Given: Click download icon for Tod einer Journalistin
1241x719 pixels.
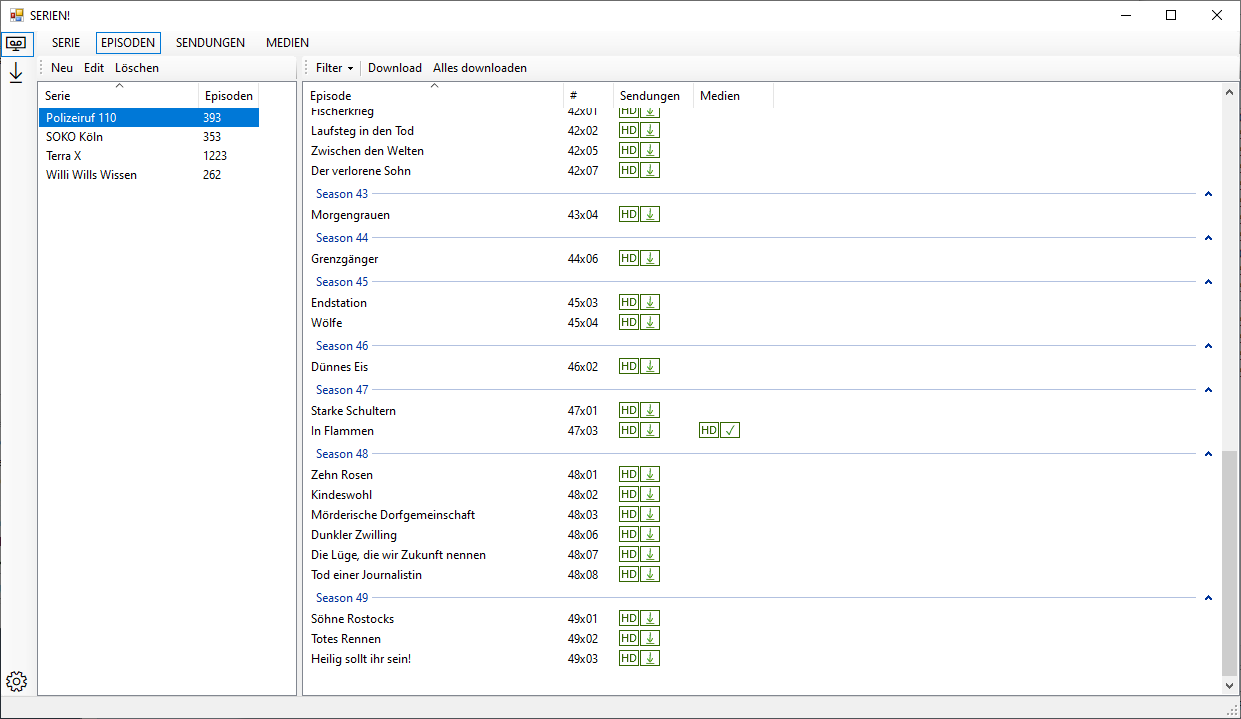Looking at the screenshot, I should pyautogui.click(x=650, y=575).
